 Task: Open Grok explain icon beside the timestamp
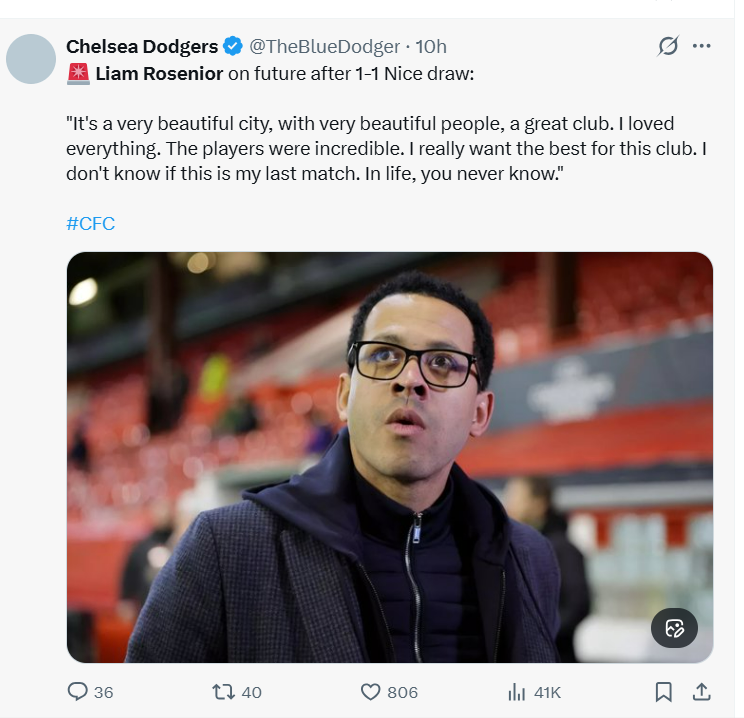(667, 46)
